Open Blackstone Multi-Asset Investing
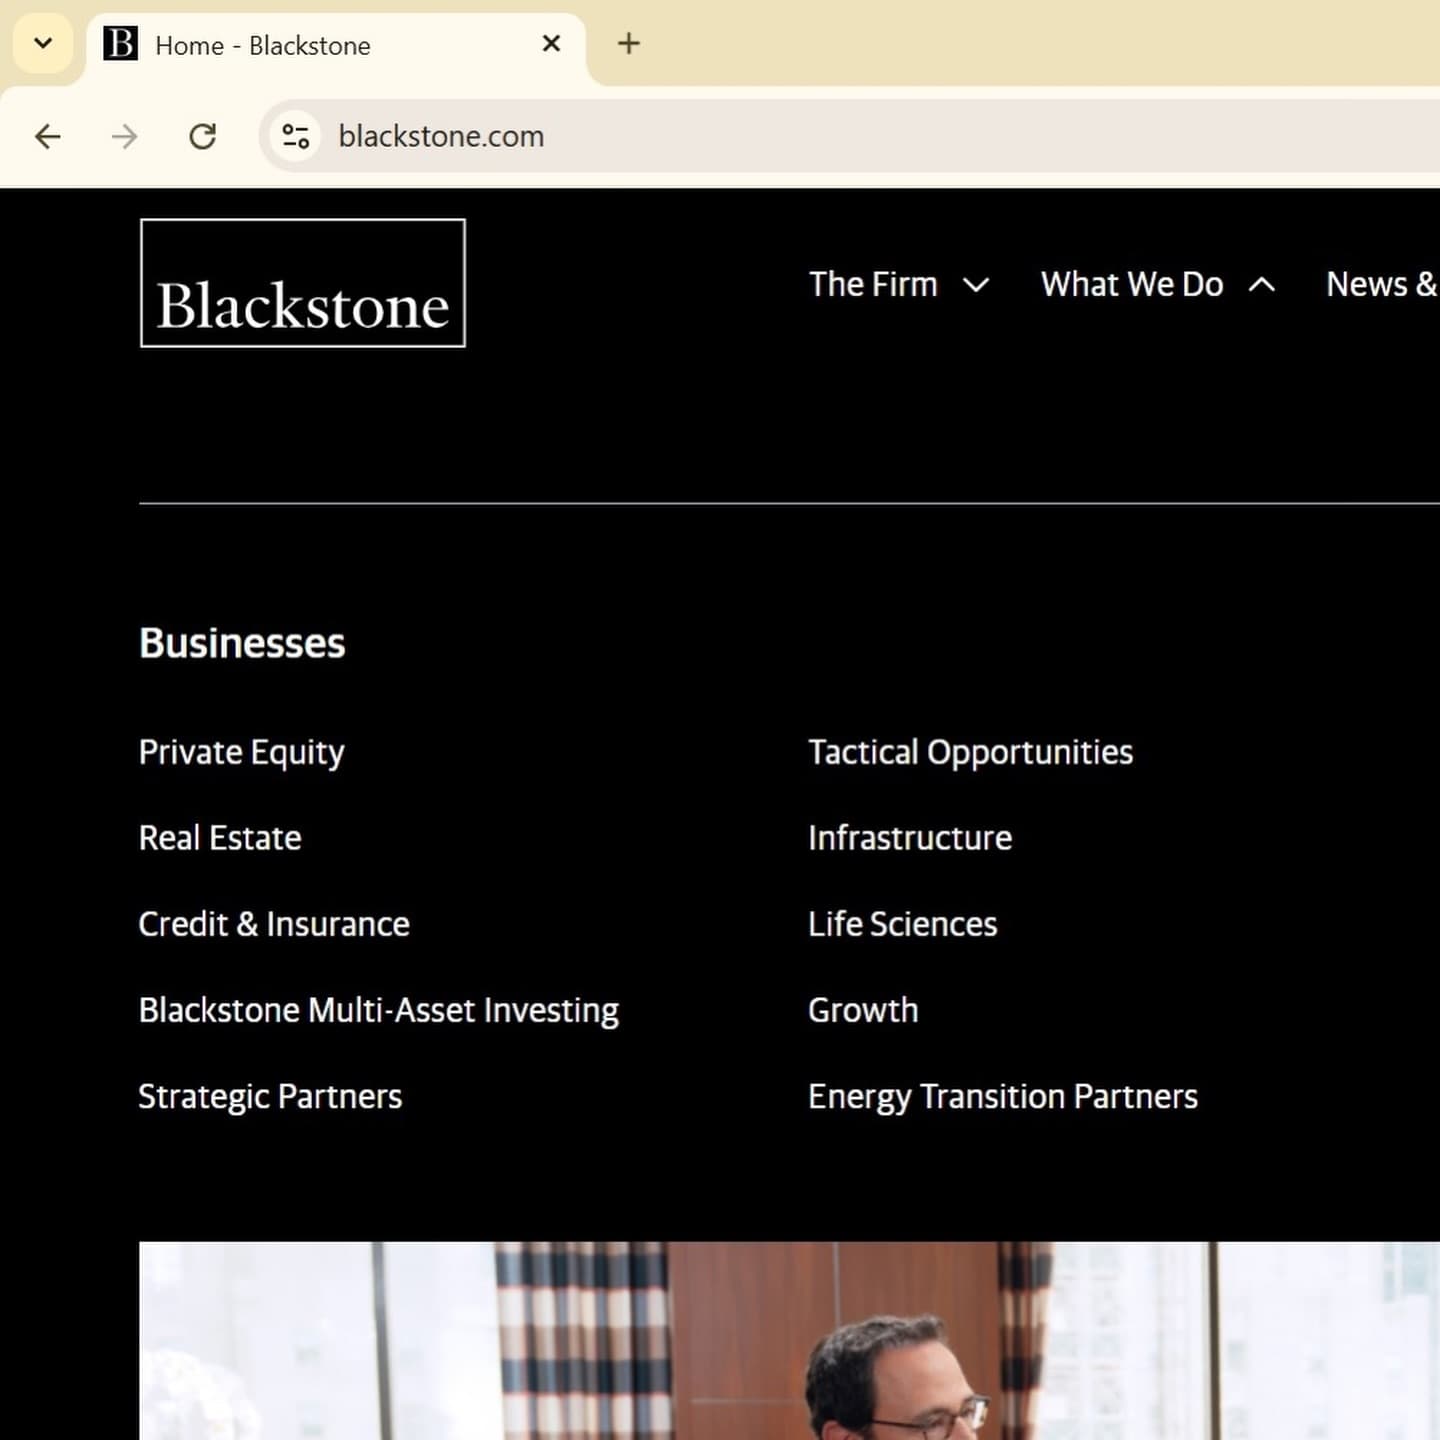The width and height of the screenshot is (1440, 1440). point(379,1011)
